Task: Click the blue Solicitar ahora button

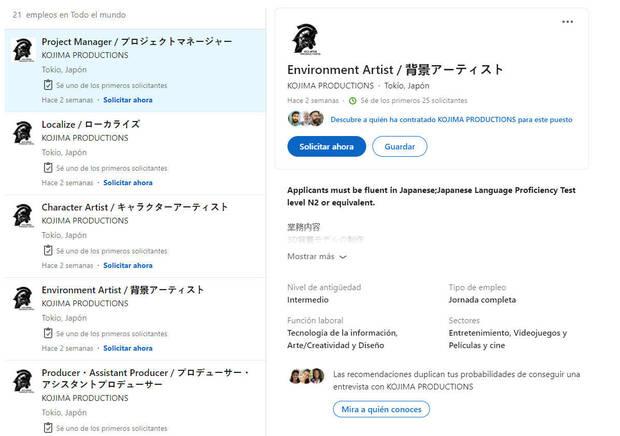Action: [x=327, y=147]
